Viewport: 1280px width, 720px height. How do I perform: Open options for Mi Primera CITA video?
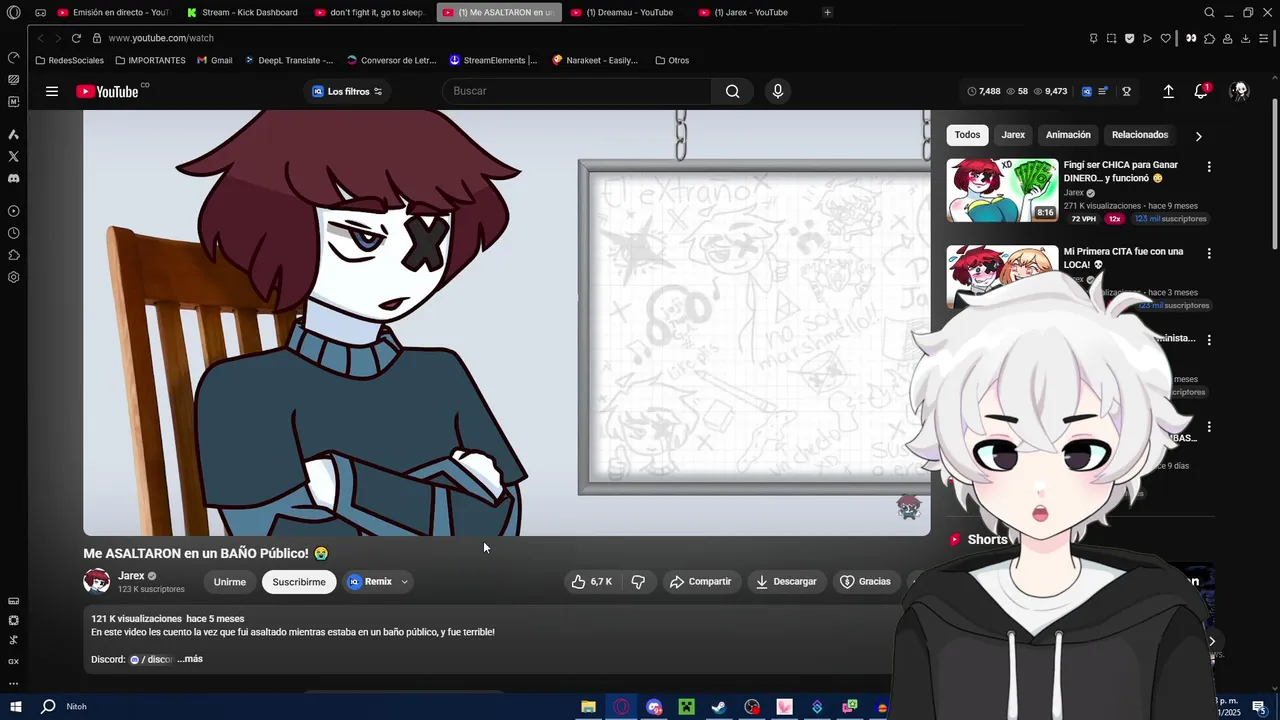tap(1209, 254)
